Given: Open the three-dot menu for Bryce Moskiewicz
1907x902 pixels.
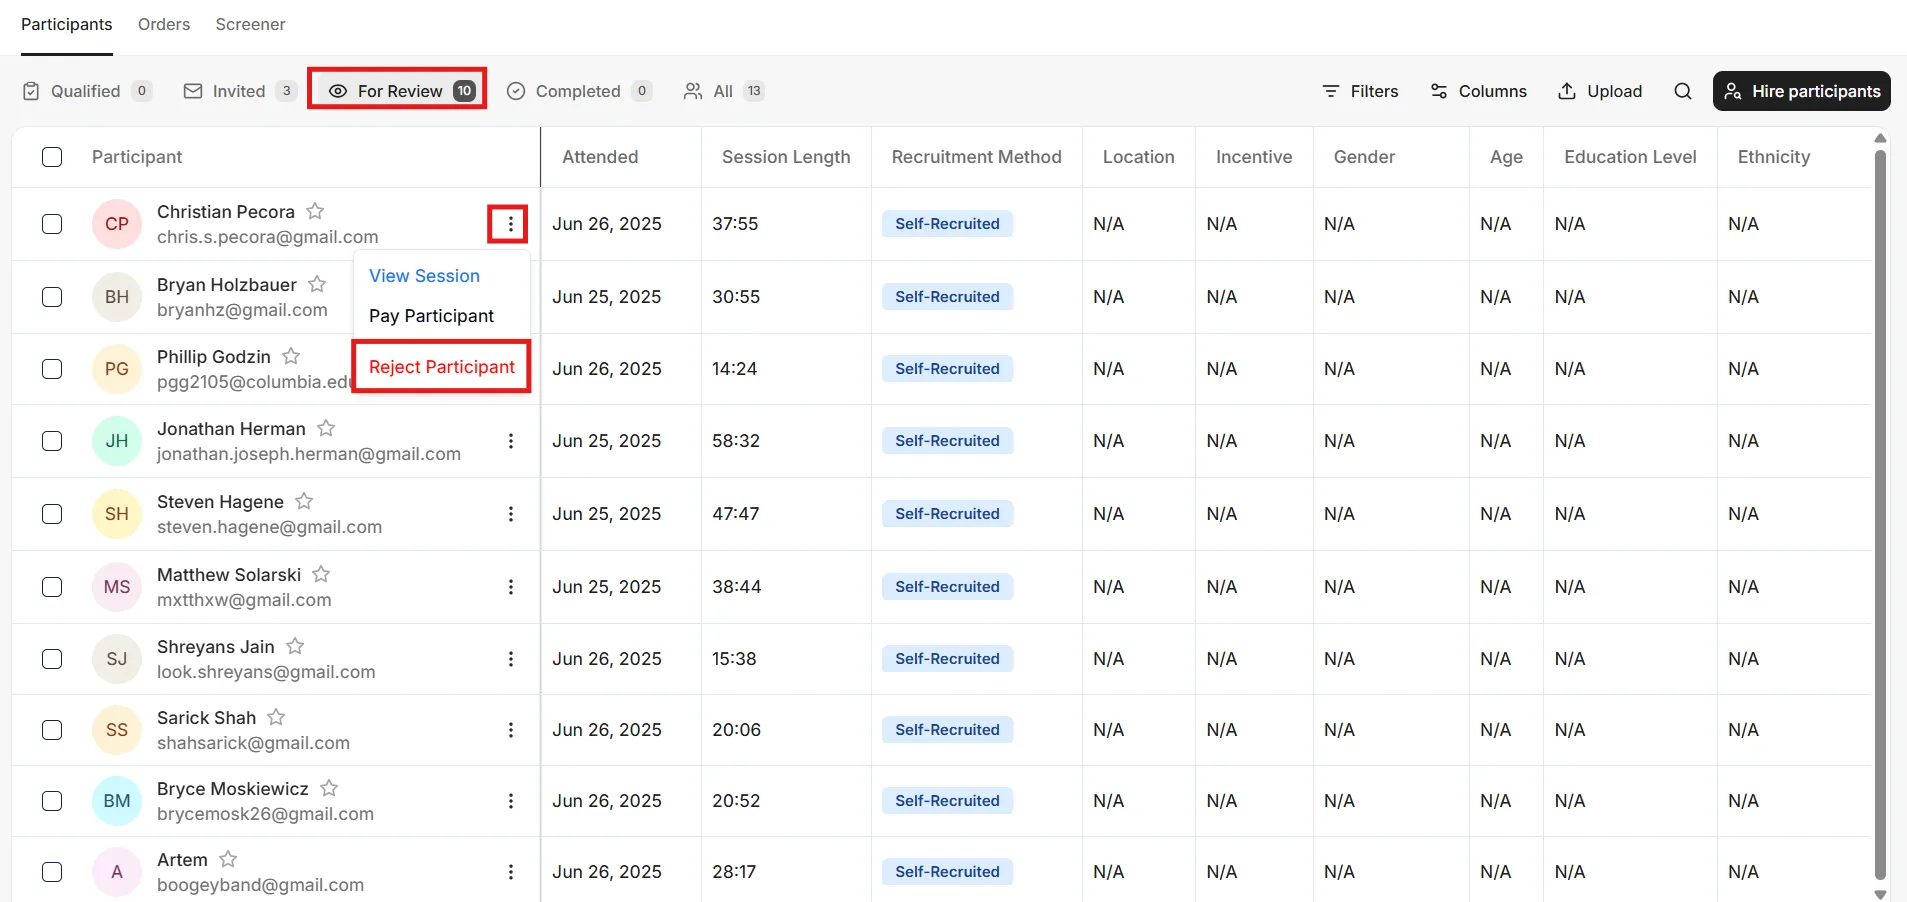Looking at the screenshot, I should [x=511, y=801].
